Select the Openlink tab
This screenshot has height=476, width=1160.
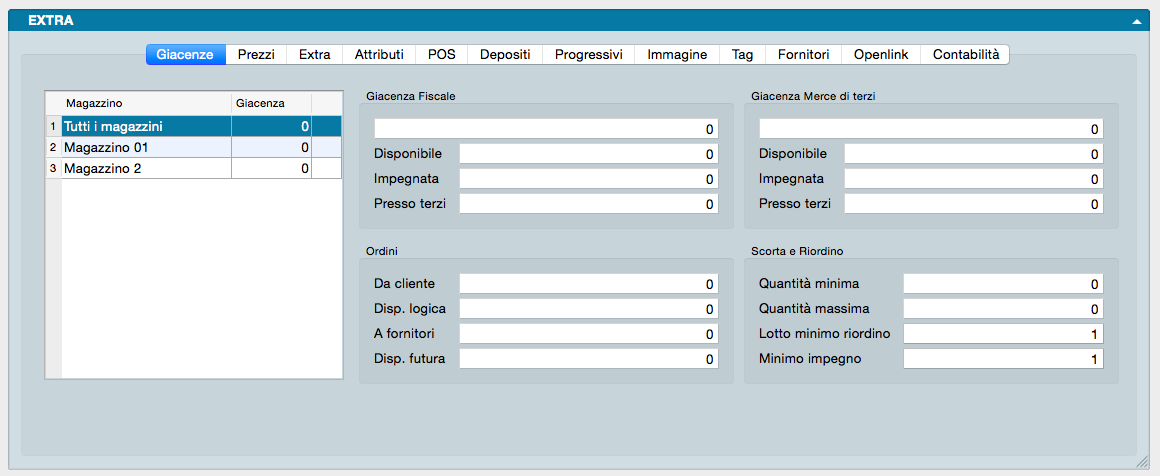880,55
